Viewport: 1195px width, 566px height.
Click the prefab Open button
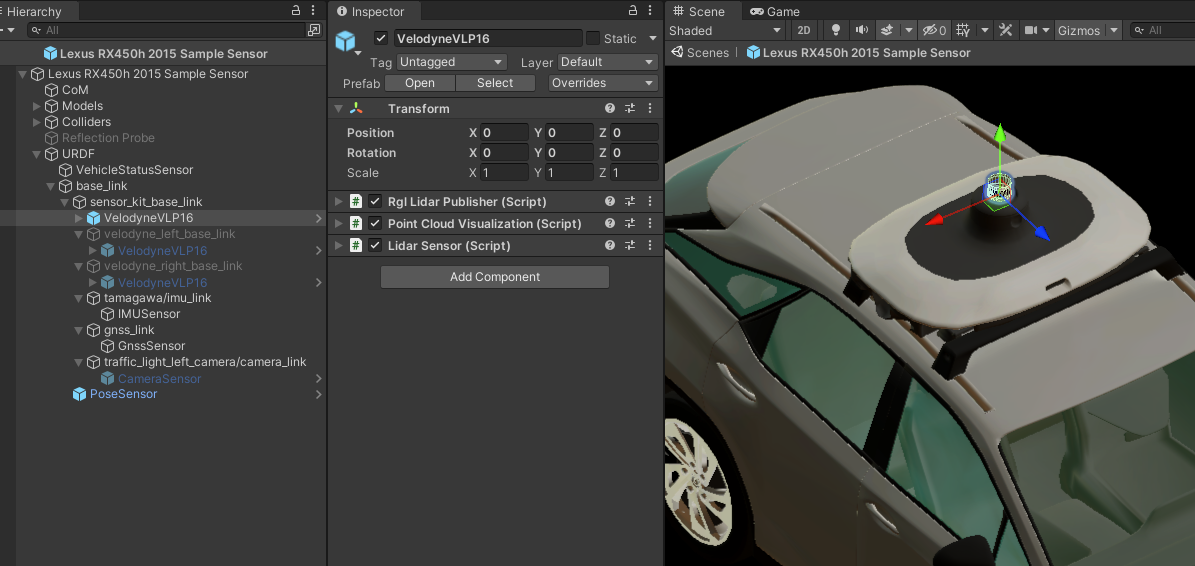420,83
